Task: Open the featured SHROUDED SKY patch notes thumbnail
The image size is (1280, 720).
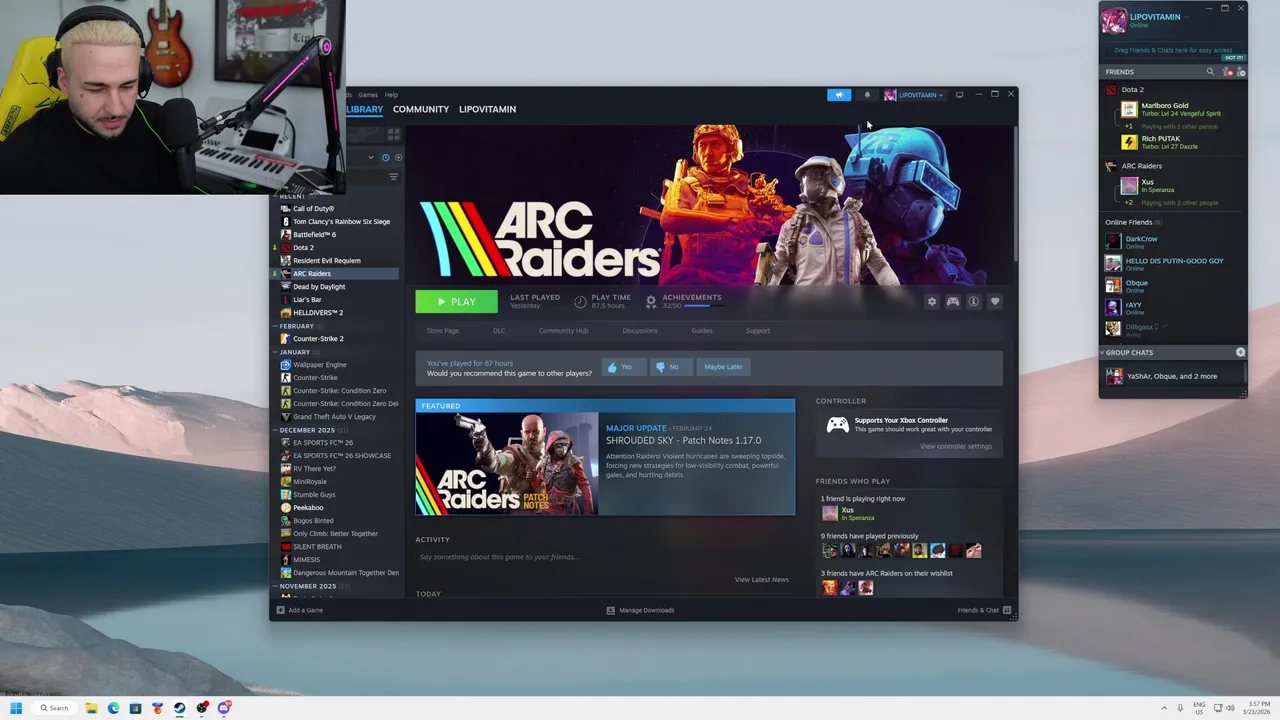Action: pos(507,464)
